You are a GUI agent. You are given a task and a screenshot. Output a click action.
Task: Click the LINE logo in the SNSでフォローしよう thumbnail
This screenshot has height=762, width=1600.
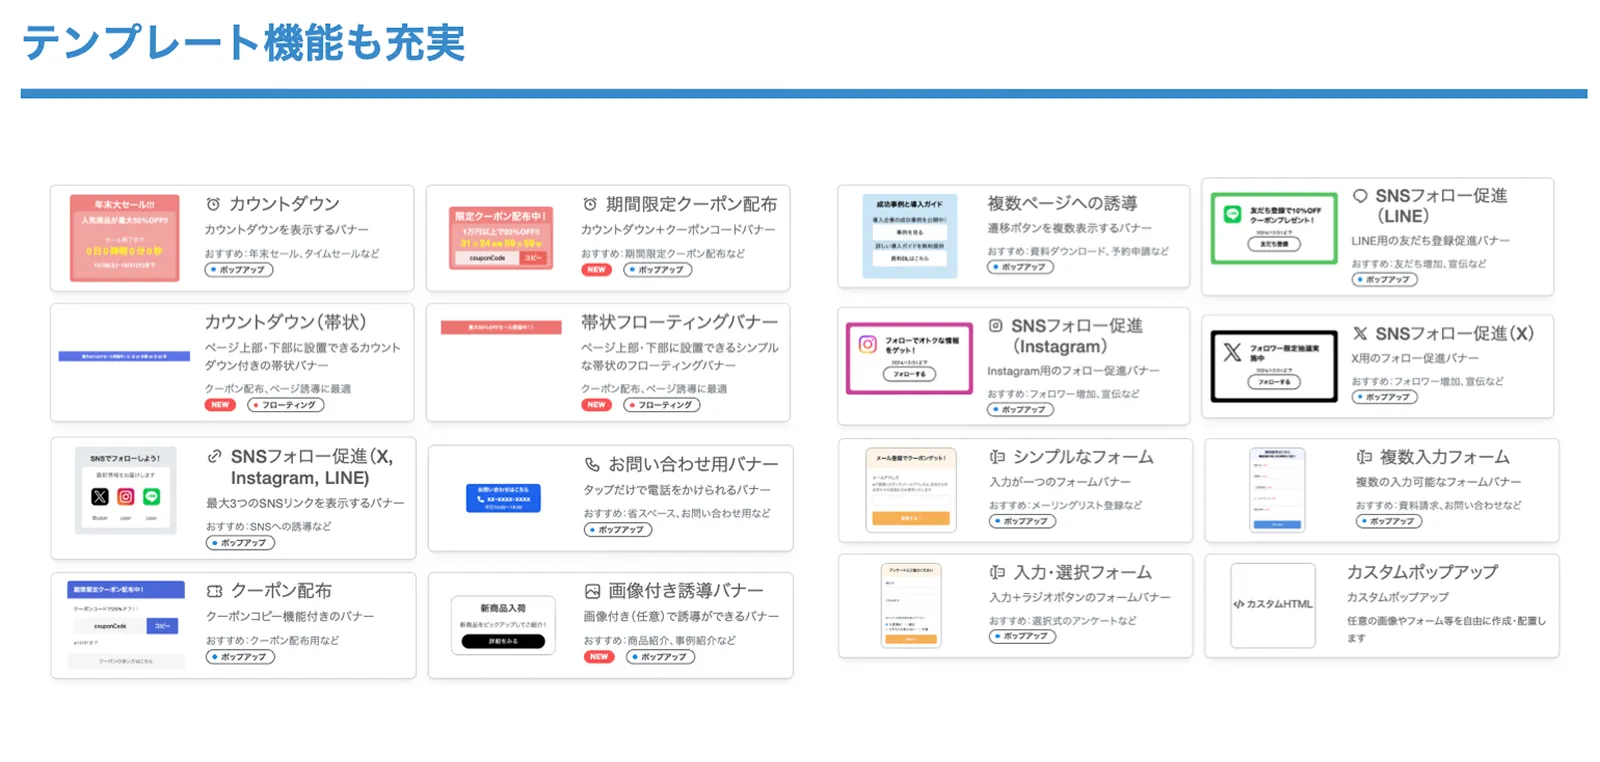click(x=152, y=496)
